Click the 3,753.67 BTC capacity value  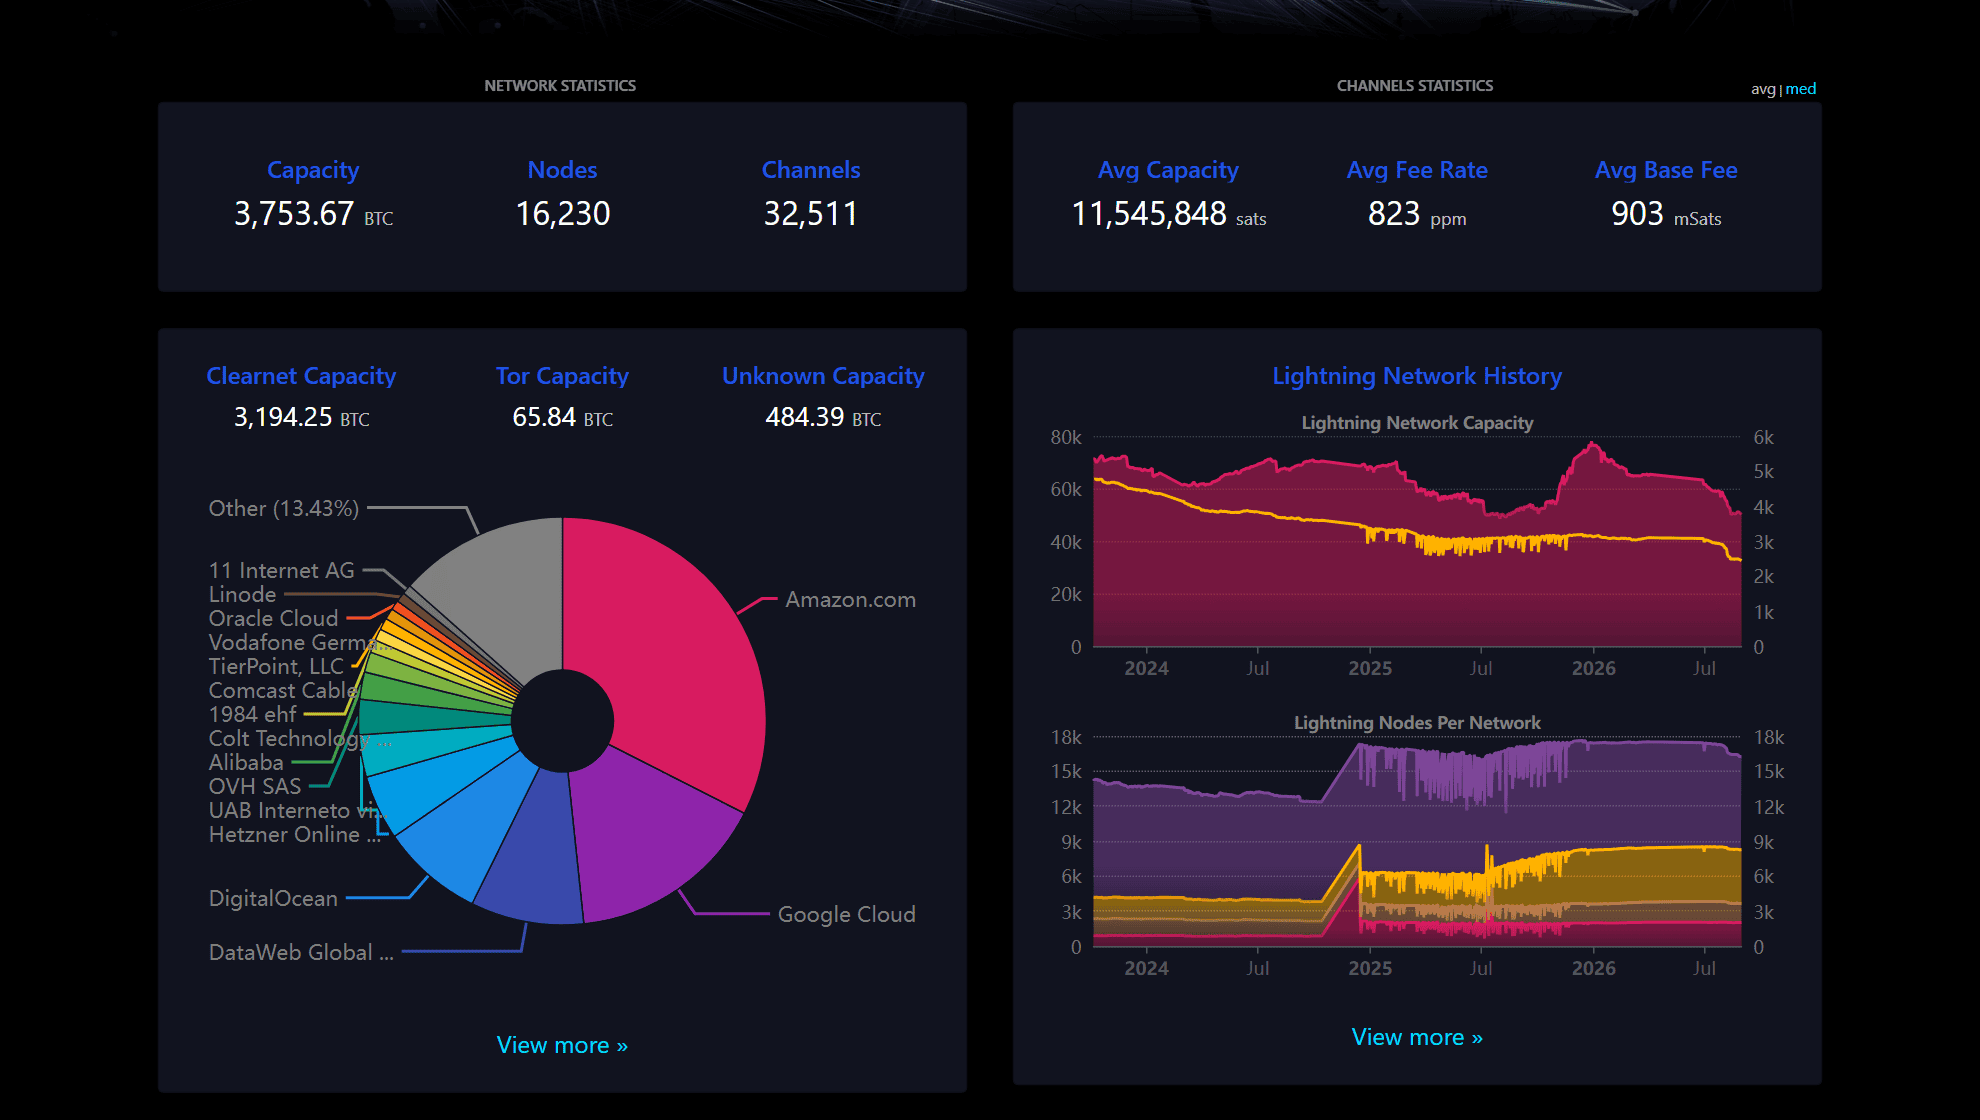[313, 214]
